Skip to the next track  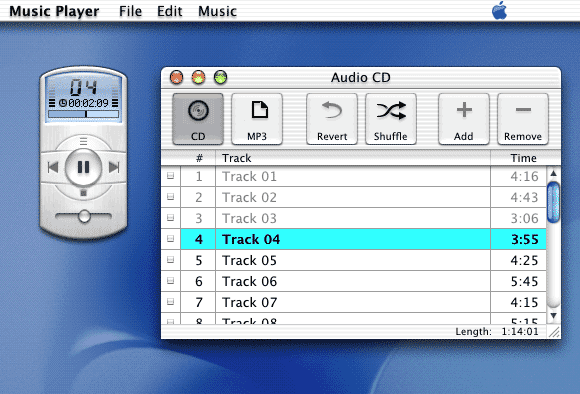pos(114,167)
